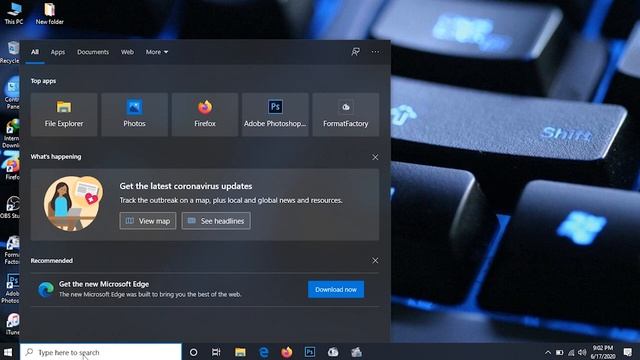The width and height of the screenshot is (640, 360).
Task: Expand the More dropdown filter
Action: [x=157, y=52]
